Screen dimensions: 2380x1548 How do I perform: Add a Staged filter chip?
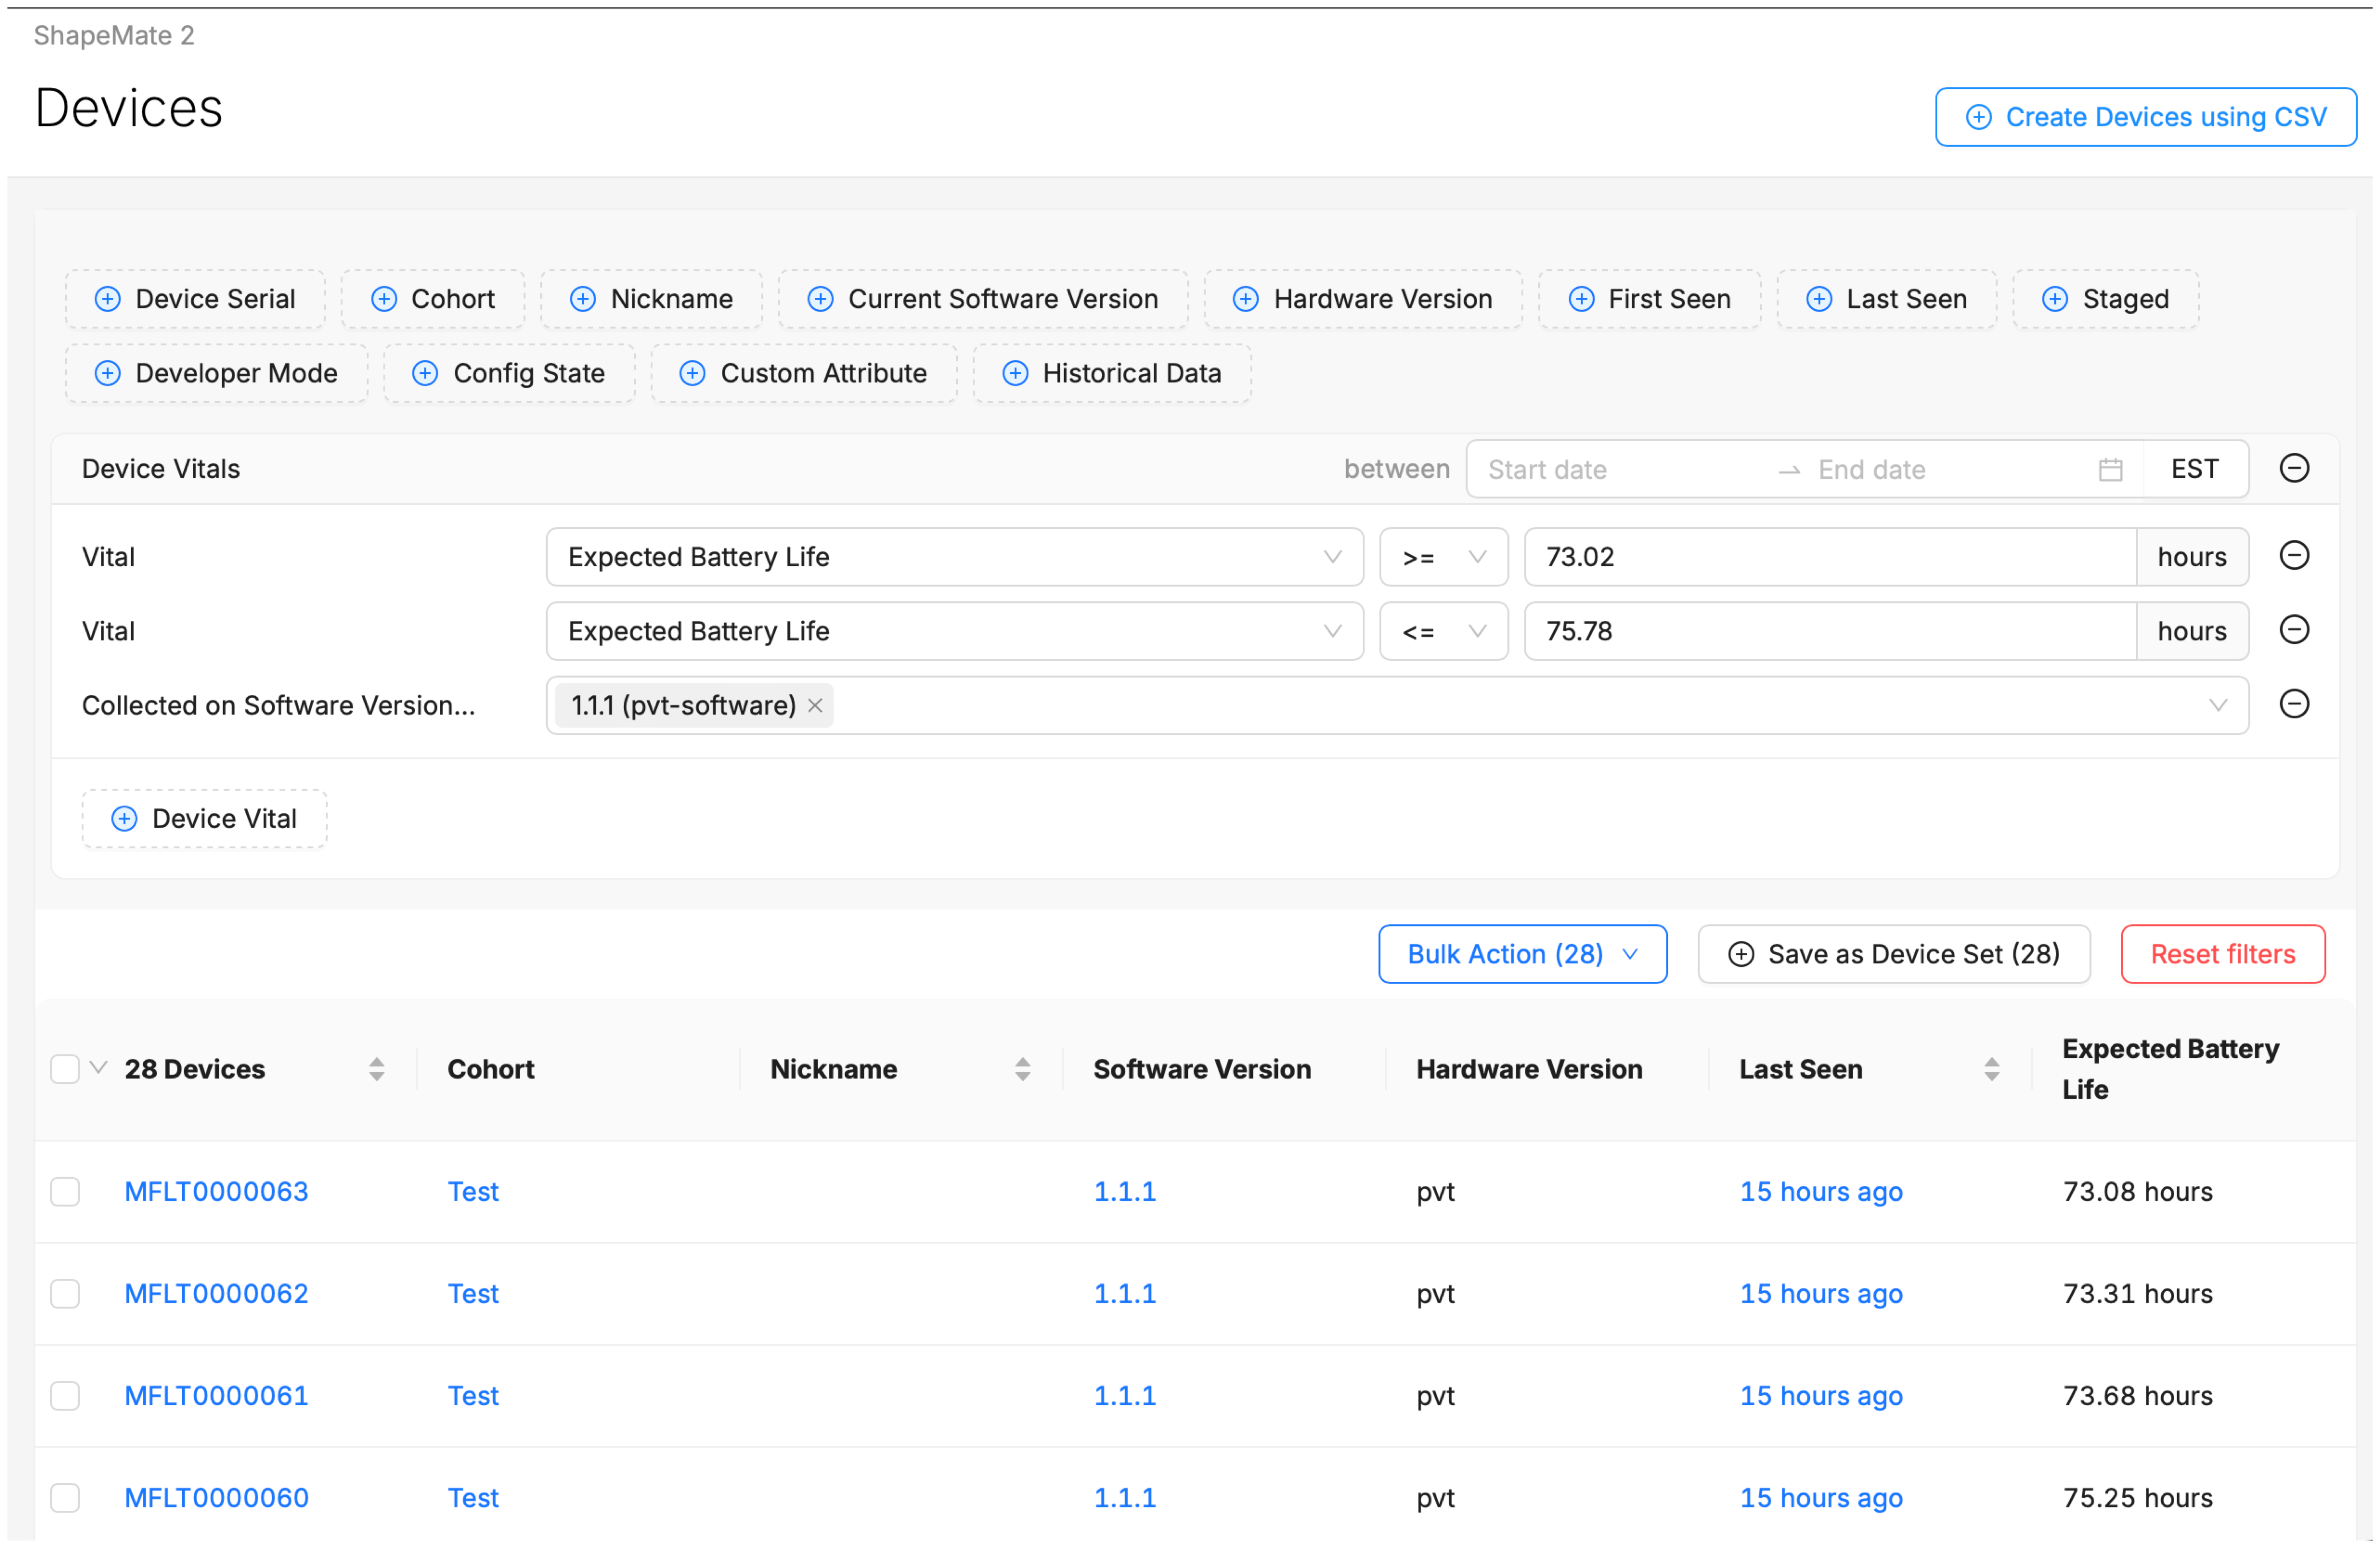[2104, 298]
